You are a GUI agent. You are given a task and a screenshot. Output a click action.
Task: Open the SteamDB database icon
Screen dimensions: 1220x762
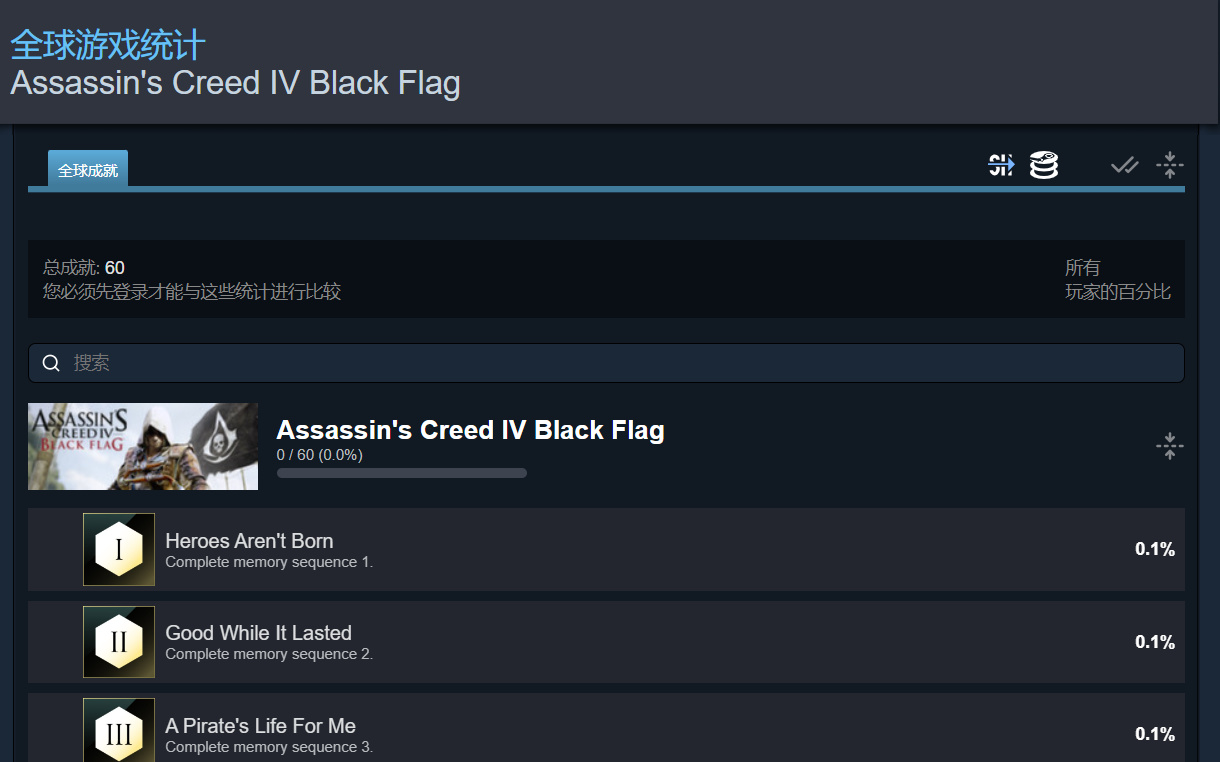(x=1044, y=165)
